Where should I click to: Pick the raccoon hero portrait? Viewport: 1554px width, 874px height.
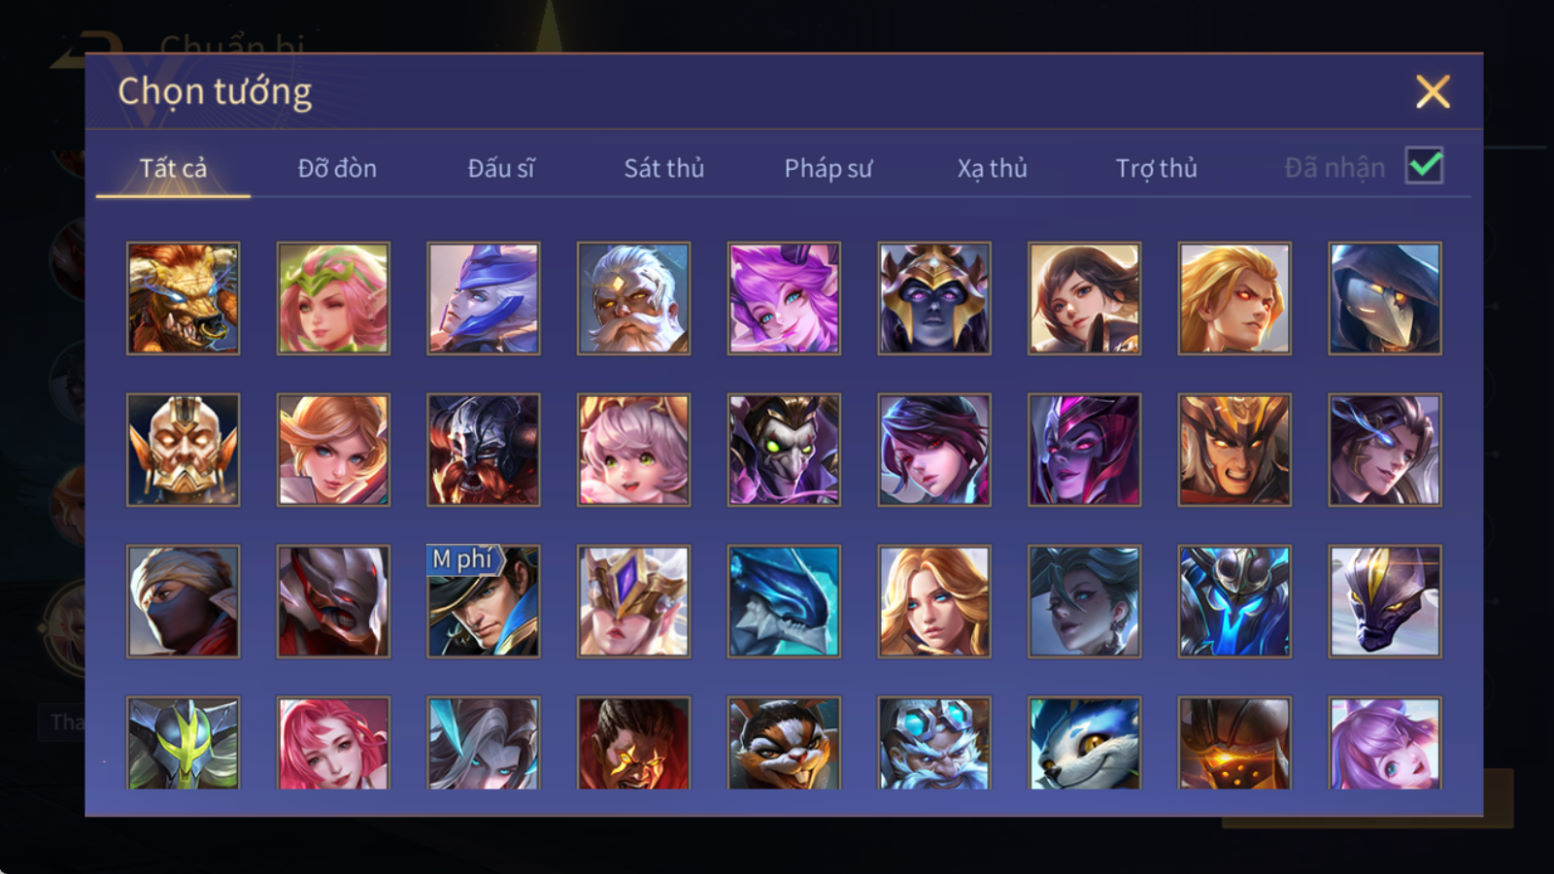784,743
